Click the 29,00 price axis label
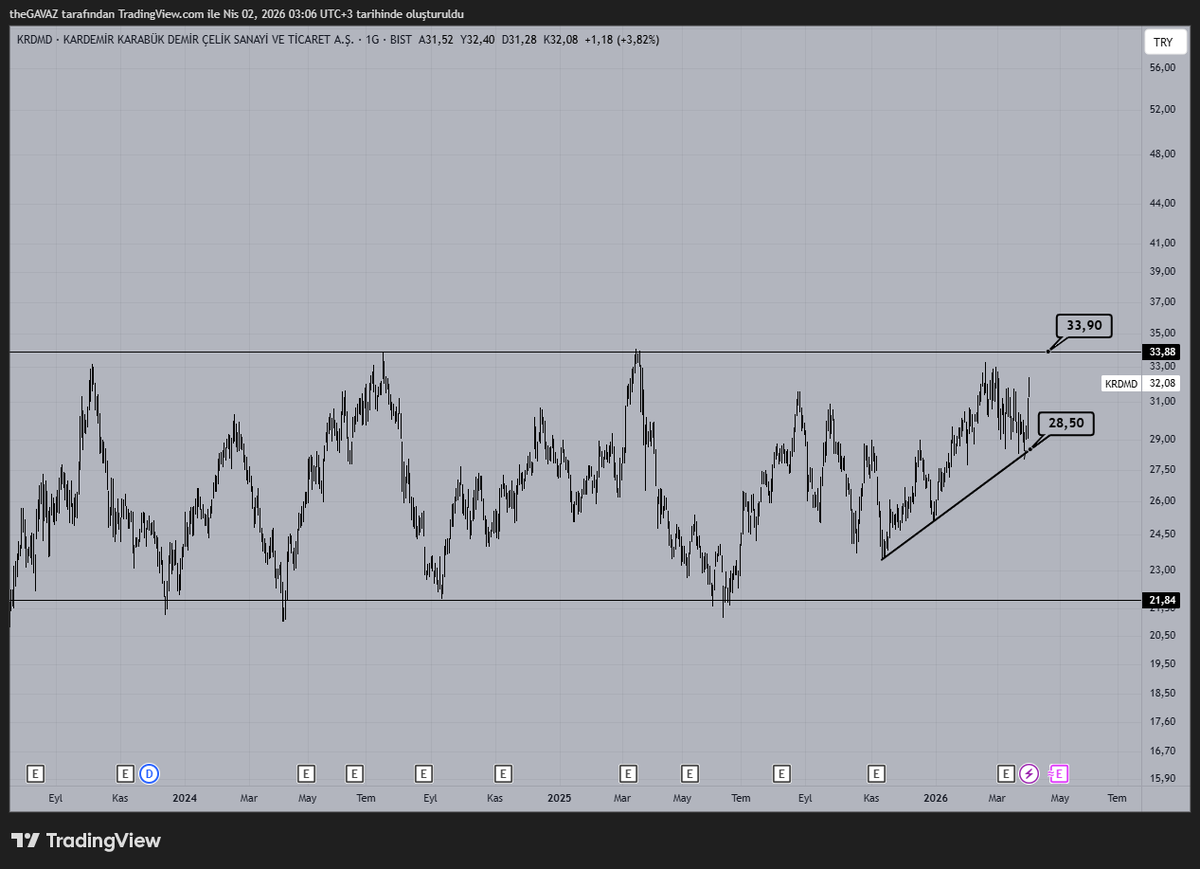Image resolution: width=1200 pixels, height=869 pixels. (1162, 439)
